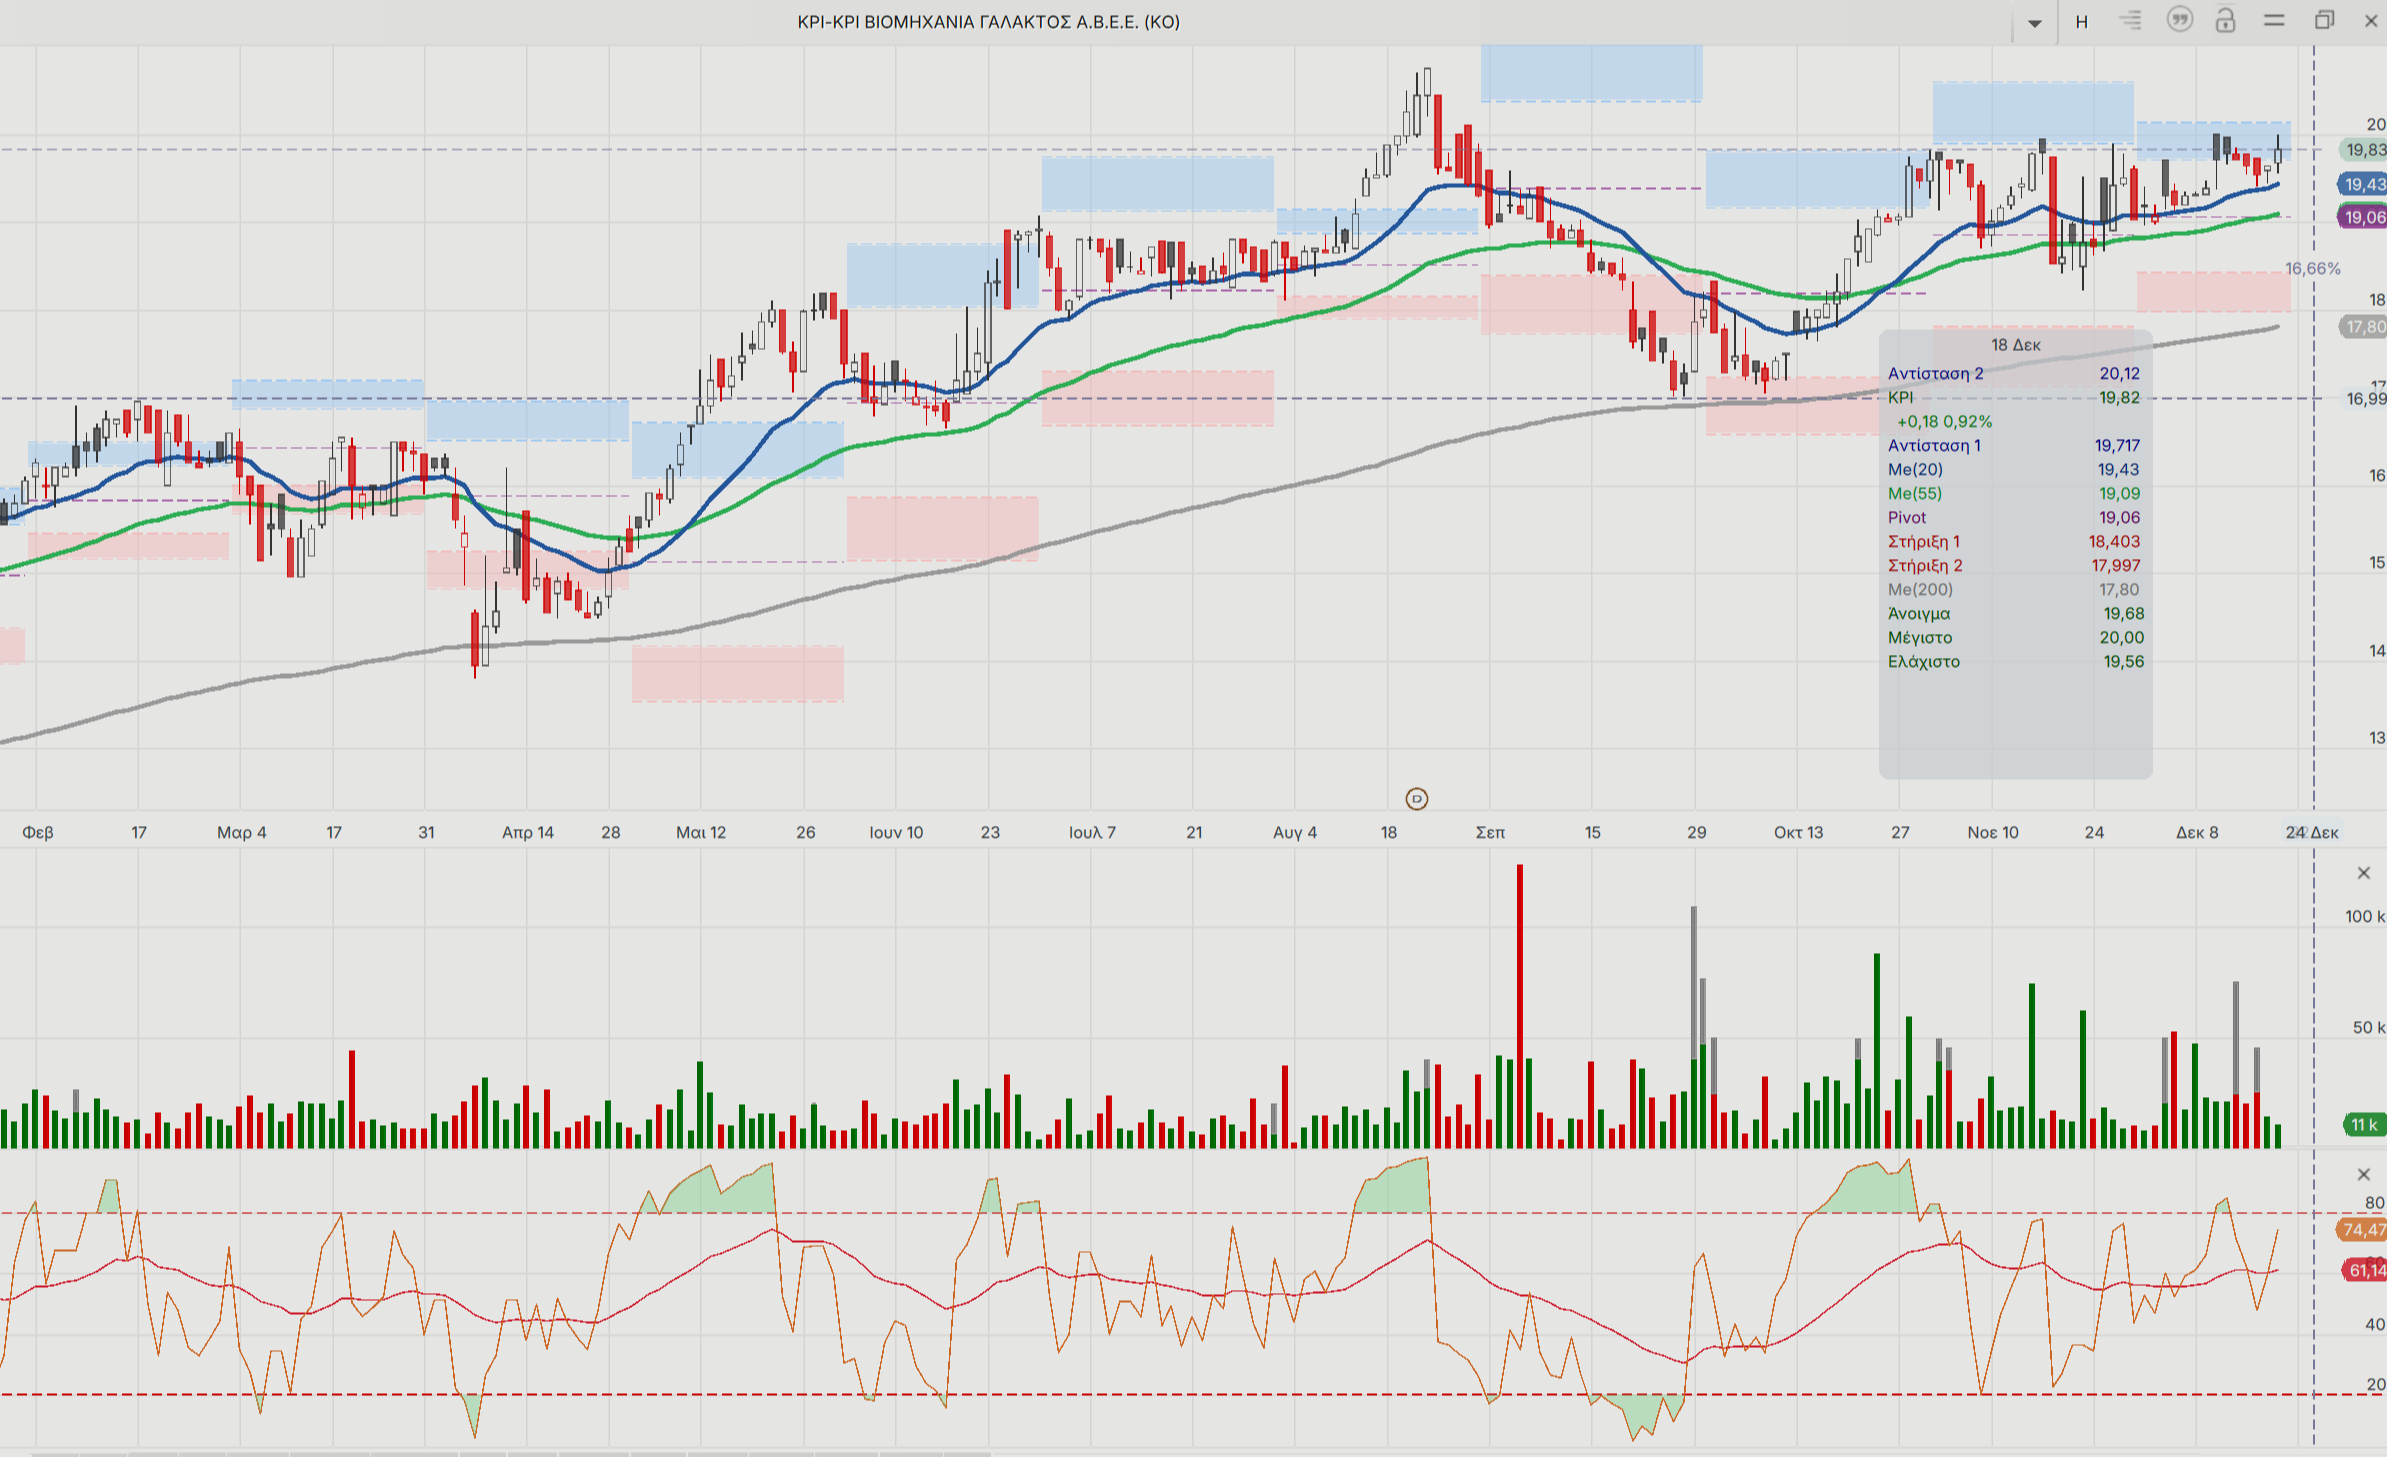
Task: Click the grey 17,80 Me(200) axis tag
Action: coord(2363,327)
